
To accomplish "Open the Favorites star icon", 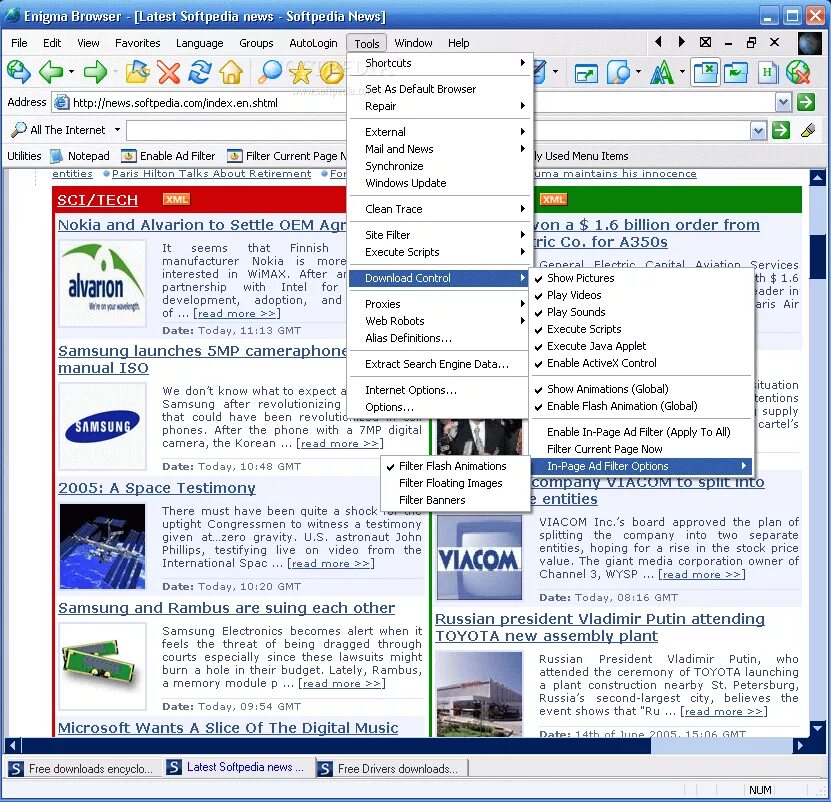I will point(300,72).
